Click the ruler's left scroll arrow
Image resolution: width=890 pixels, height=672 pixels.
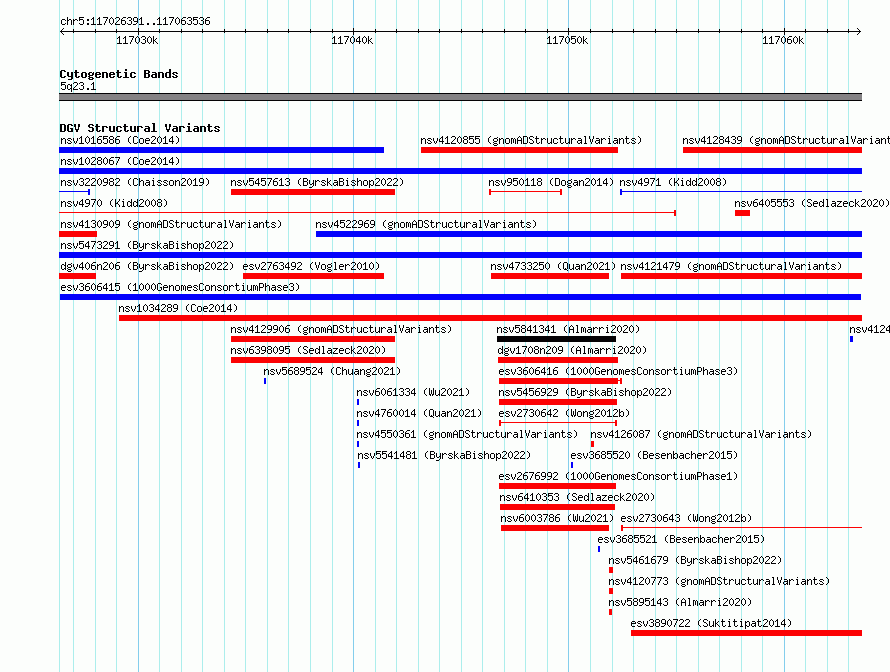pos(62,31)
